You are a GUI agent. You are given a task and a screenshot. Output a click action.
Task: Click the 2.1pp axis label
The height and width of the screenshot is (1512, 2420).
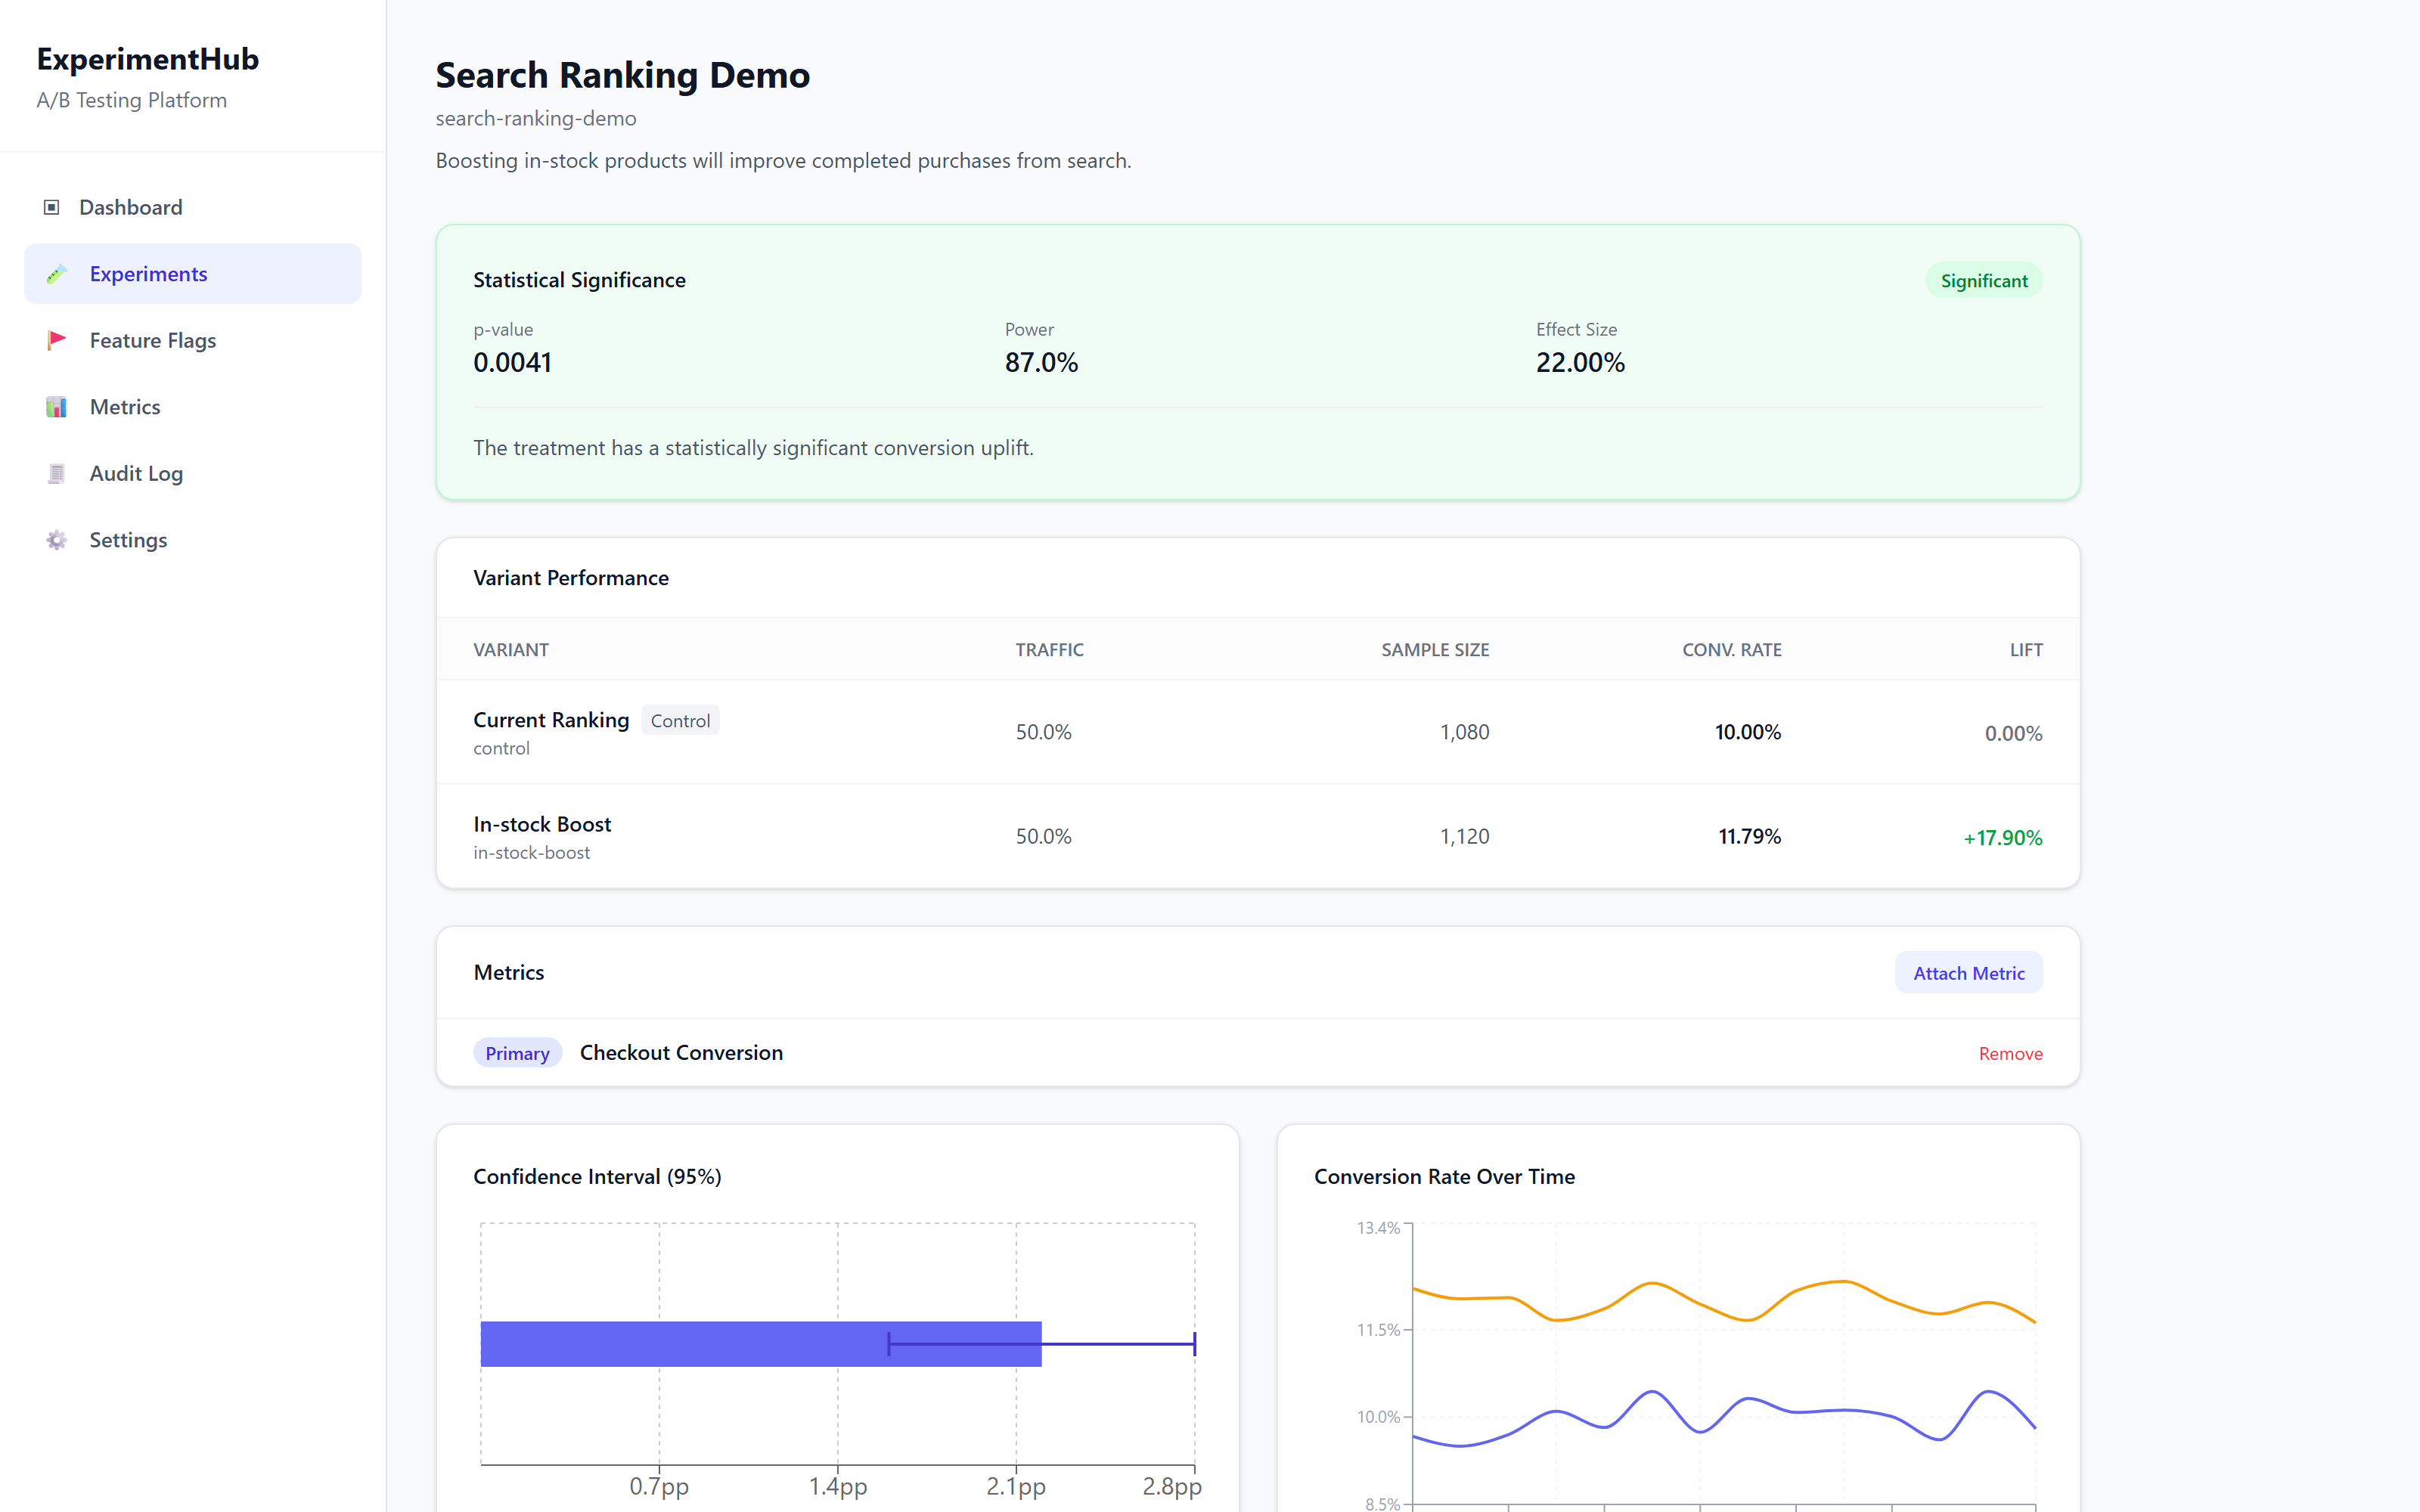[1016, 1486]
